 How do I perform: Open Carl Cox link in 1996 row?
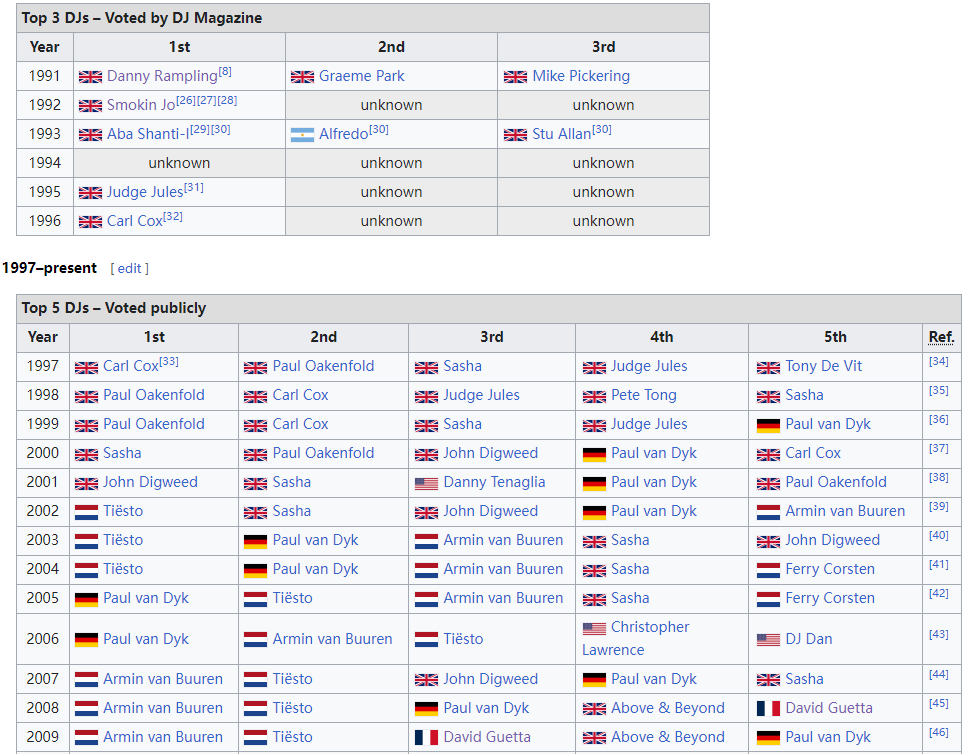pyautogui.click(x=135, y=221)
